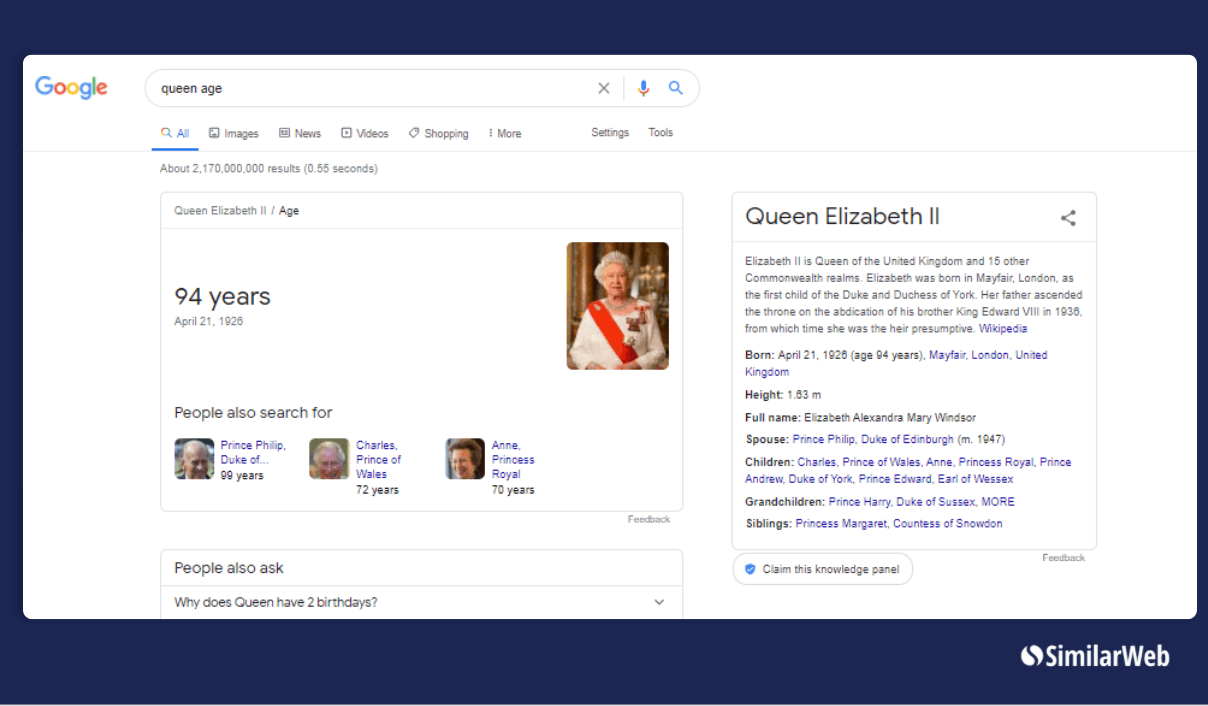Click the shield icon in Claim this knowledge panel
The width and height of the screenshot is (1208, 706).
click(750, 569)
